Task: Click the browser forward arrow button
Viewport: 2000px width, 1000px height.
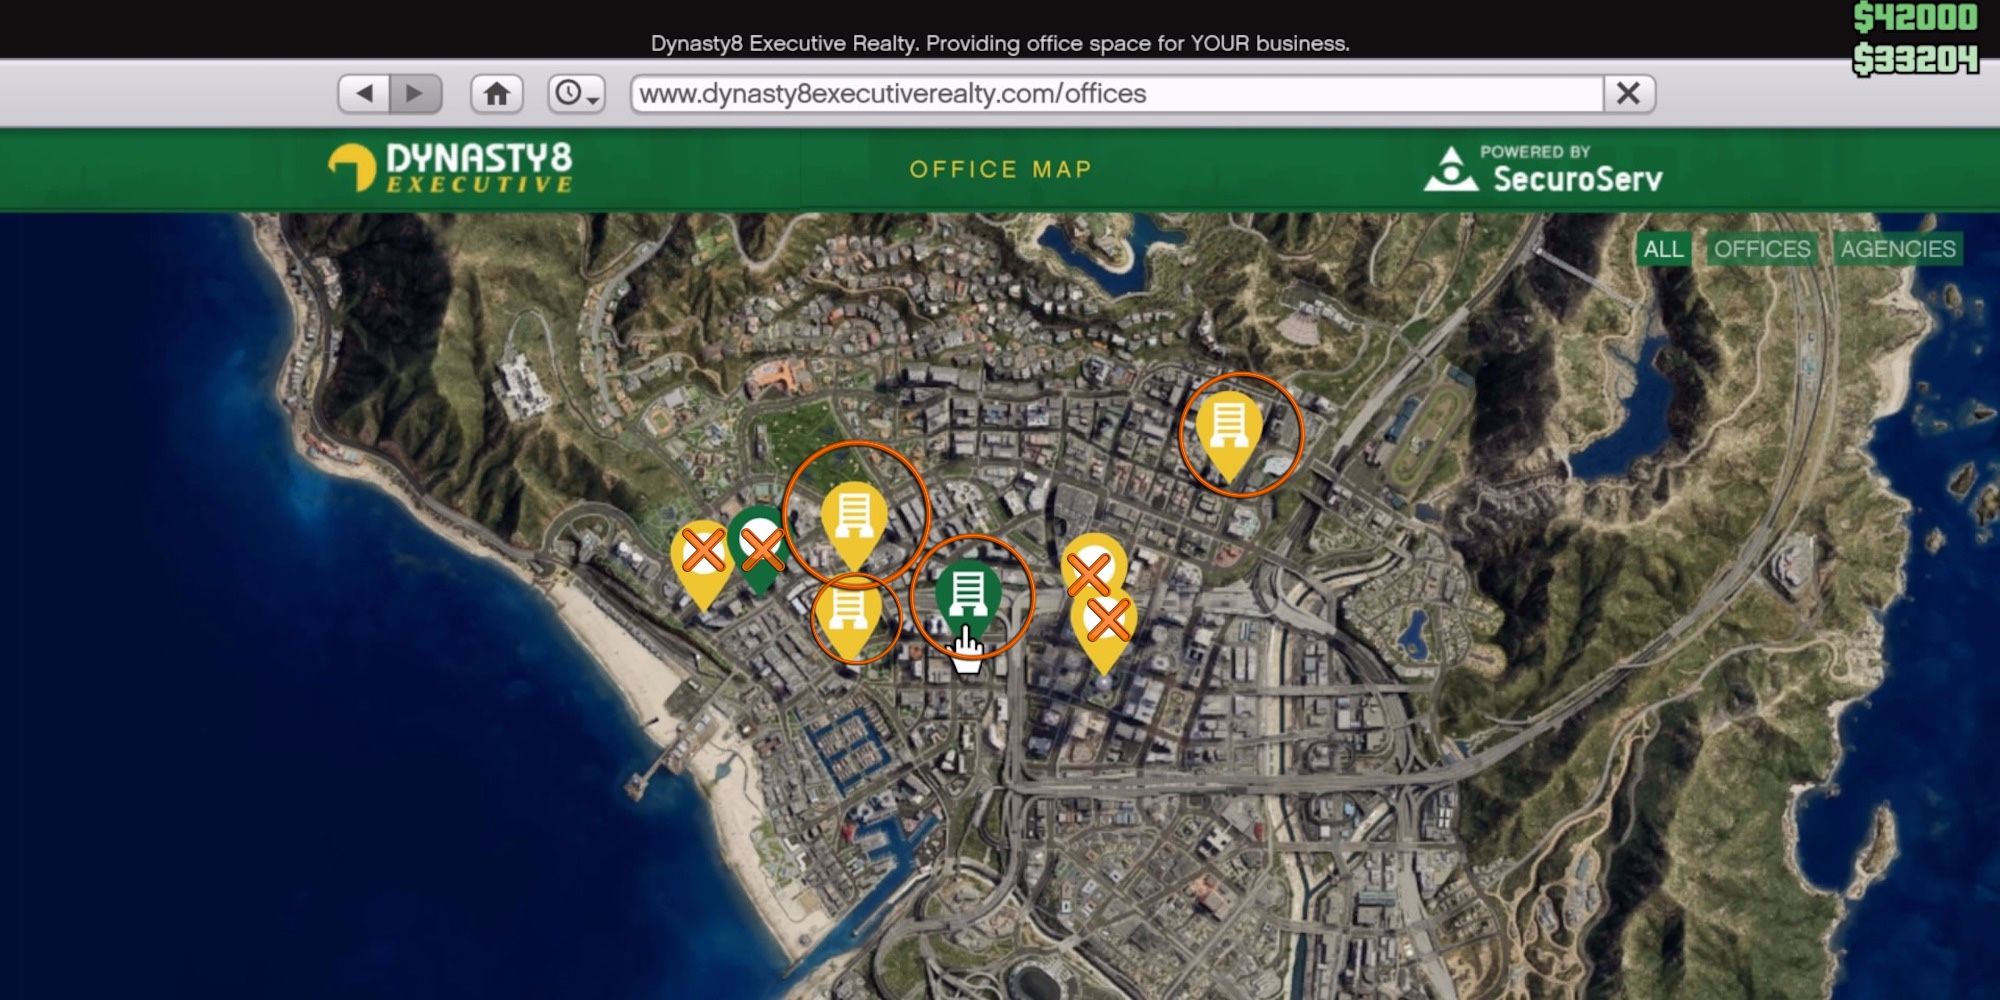Action: tap(415, 94)
